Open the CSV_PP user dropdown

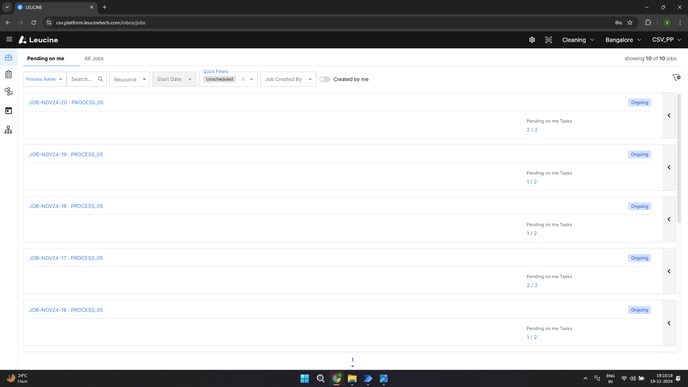666,40
